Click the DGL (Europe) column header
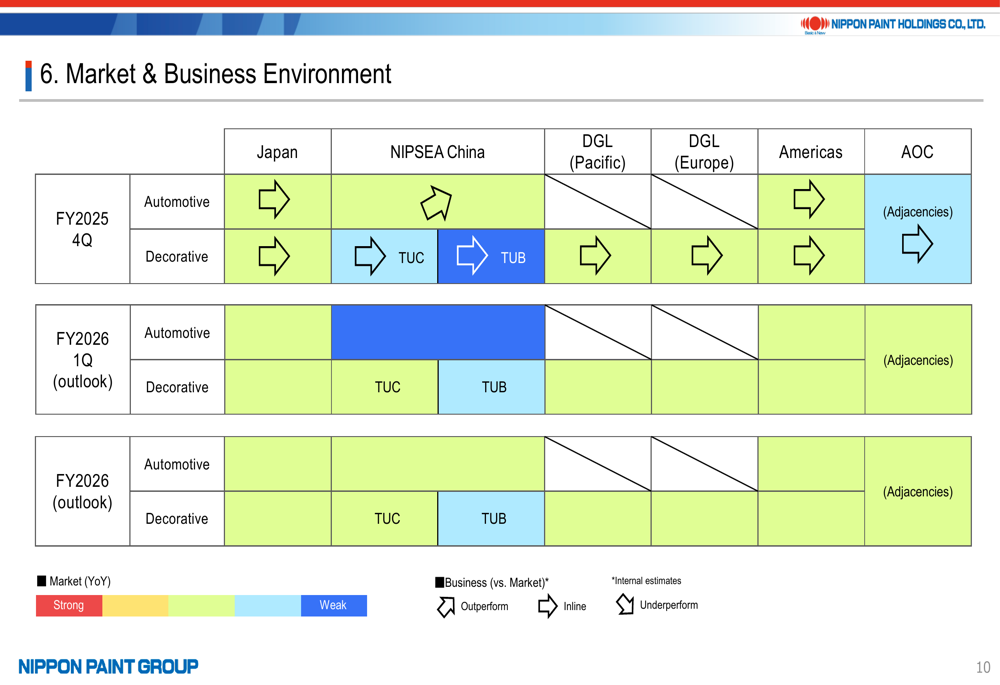The image size is (1000, 685). point(704,152)
